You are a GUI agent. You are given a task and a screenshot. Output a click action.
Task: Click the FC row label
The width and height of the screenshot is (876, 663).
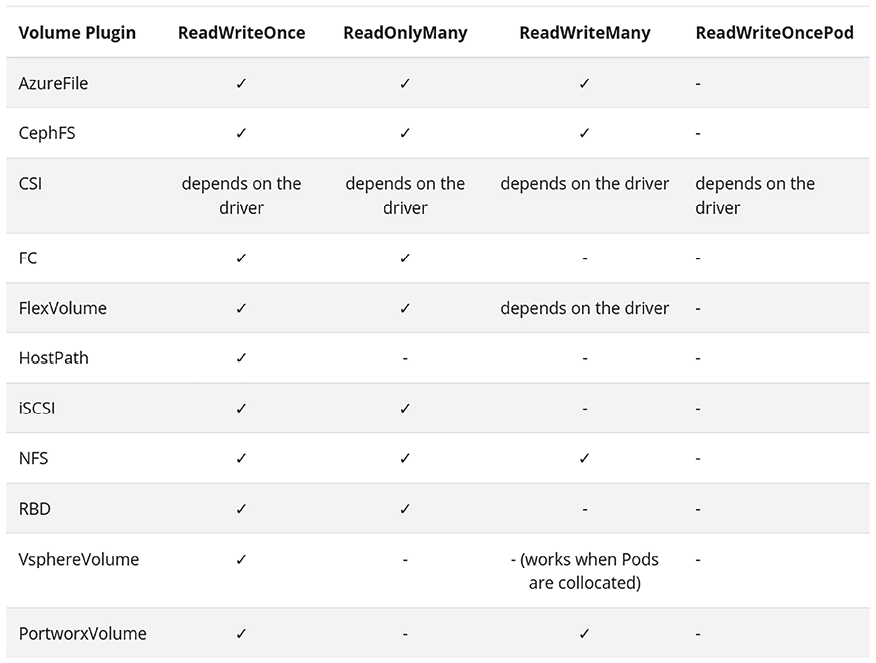[28, 258]
